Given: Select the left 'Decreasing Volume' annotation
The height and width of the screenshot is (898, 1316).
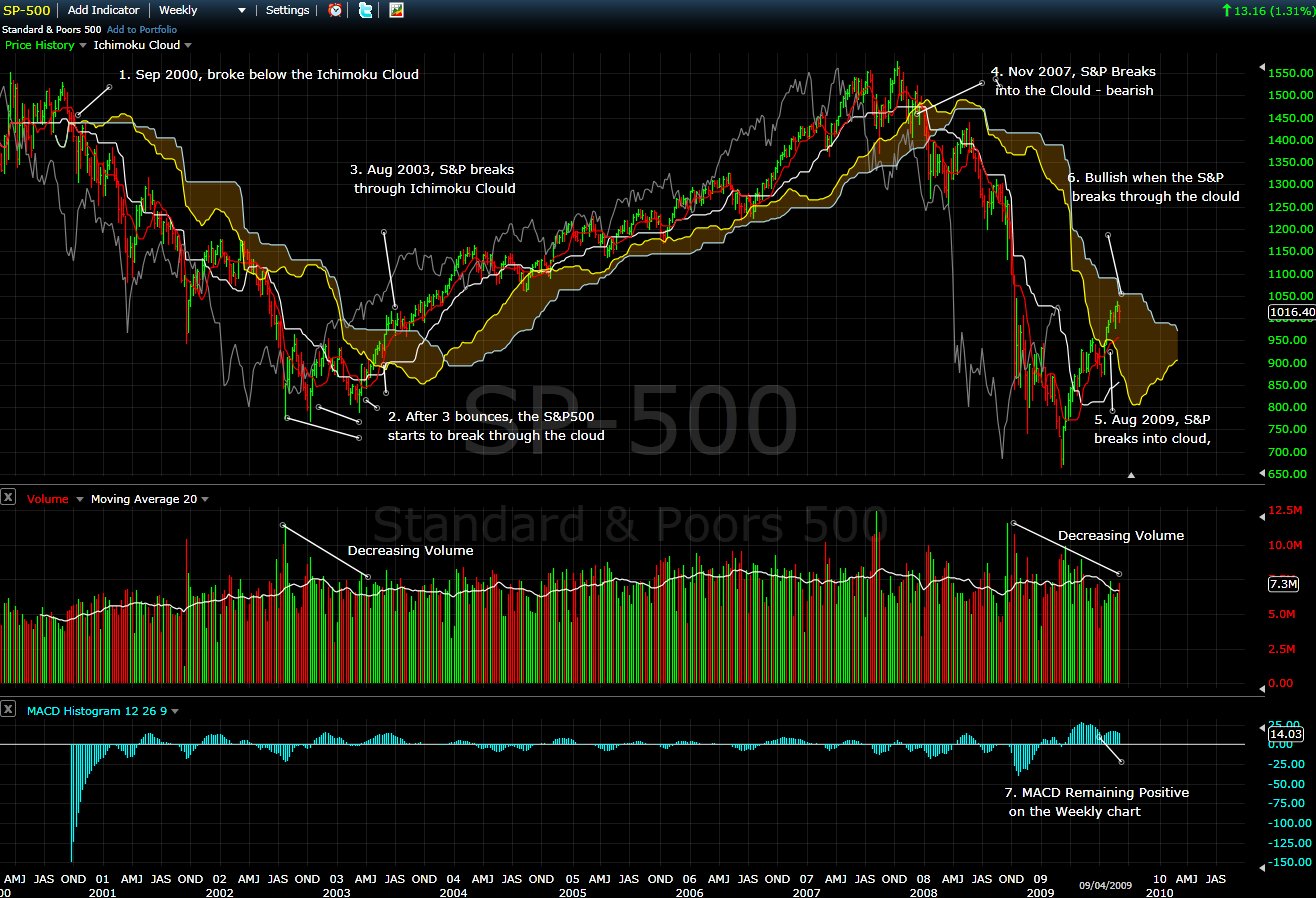Looking at the screenshot, I should tap(410, 550).
